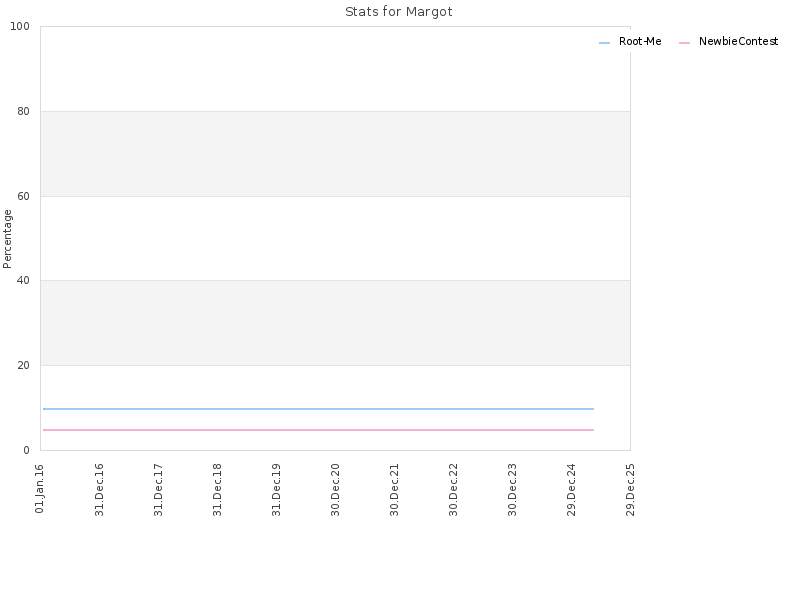The height and width of the screenshot is (600, 800).
Task: Click the pink NewbieContest data line
Action: coord(318,430)
